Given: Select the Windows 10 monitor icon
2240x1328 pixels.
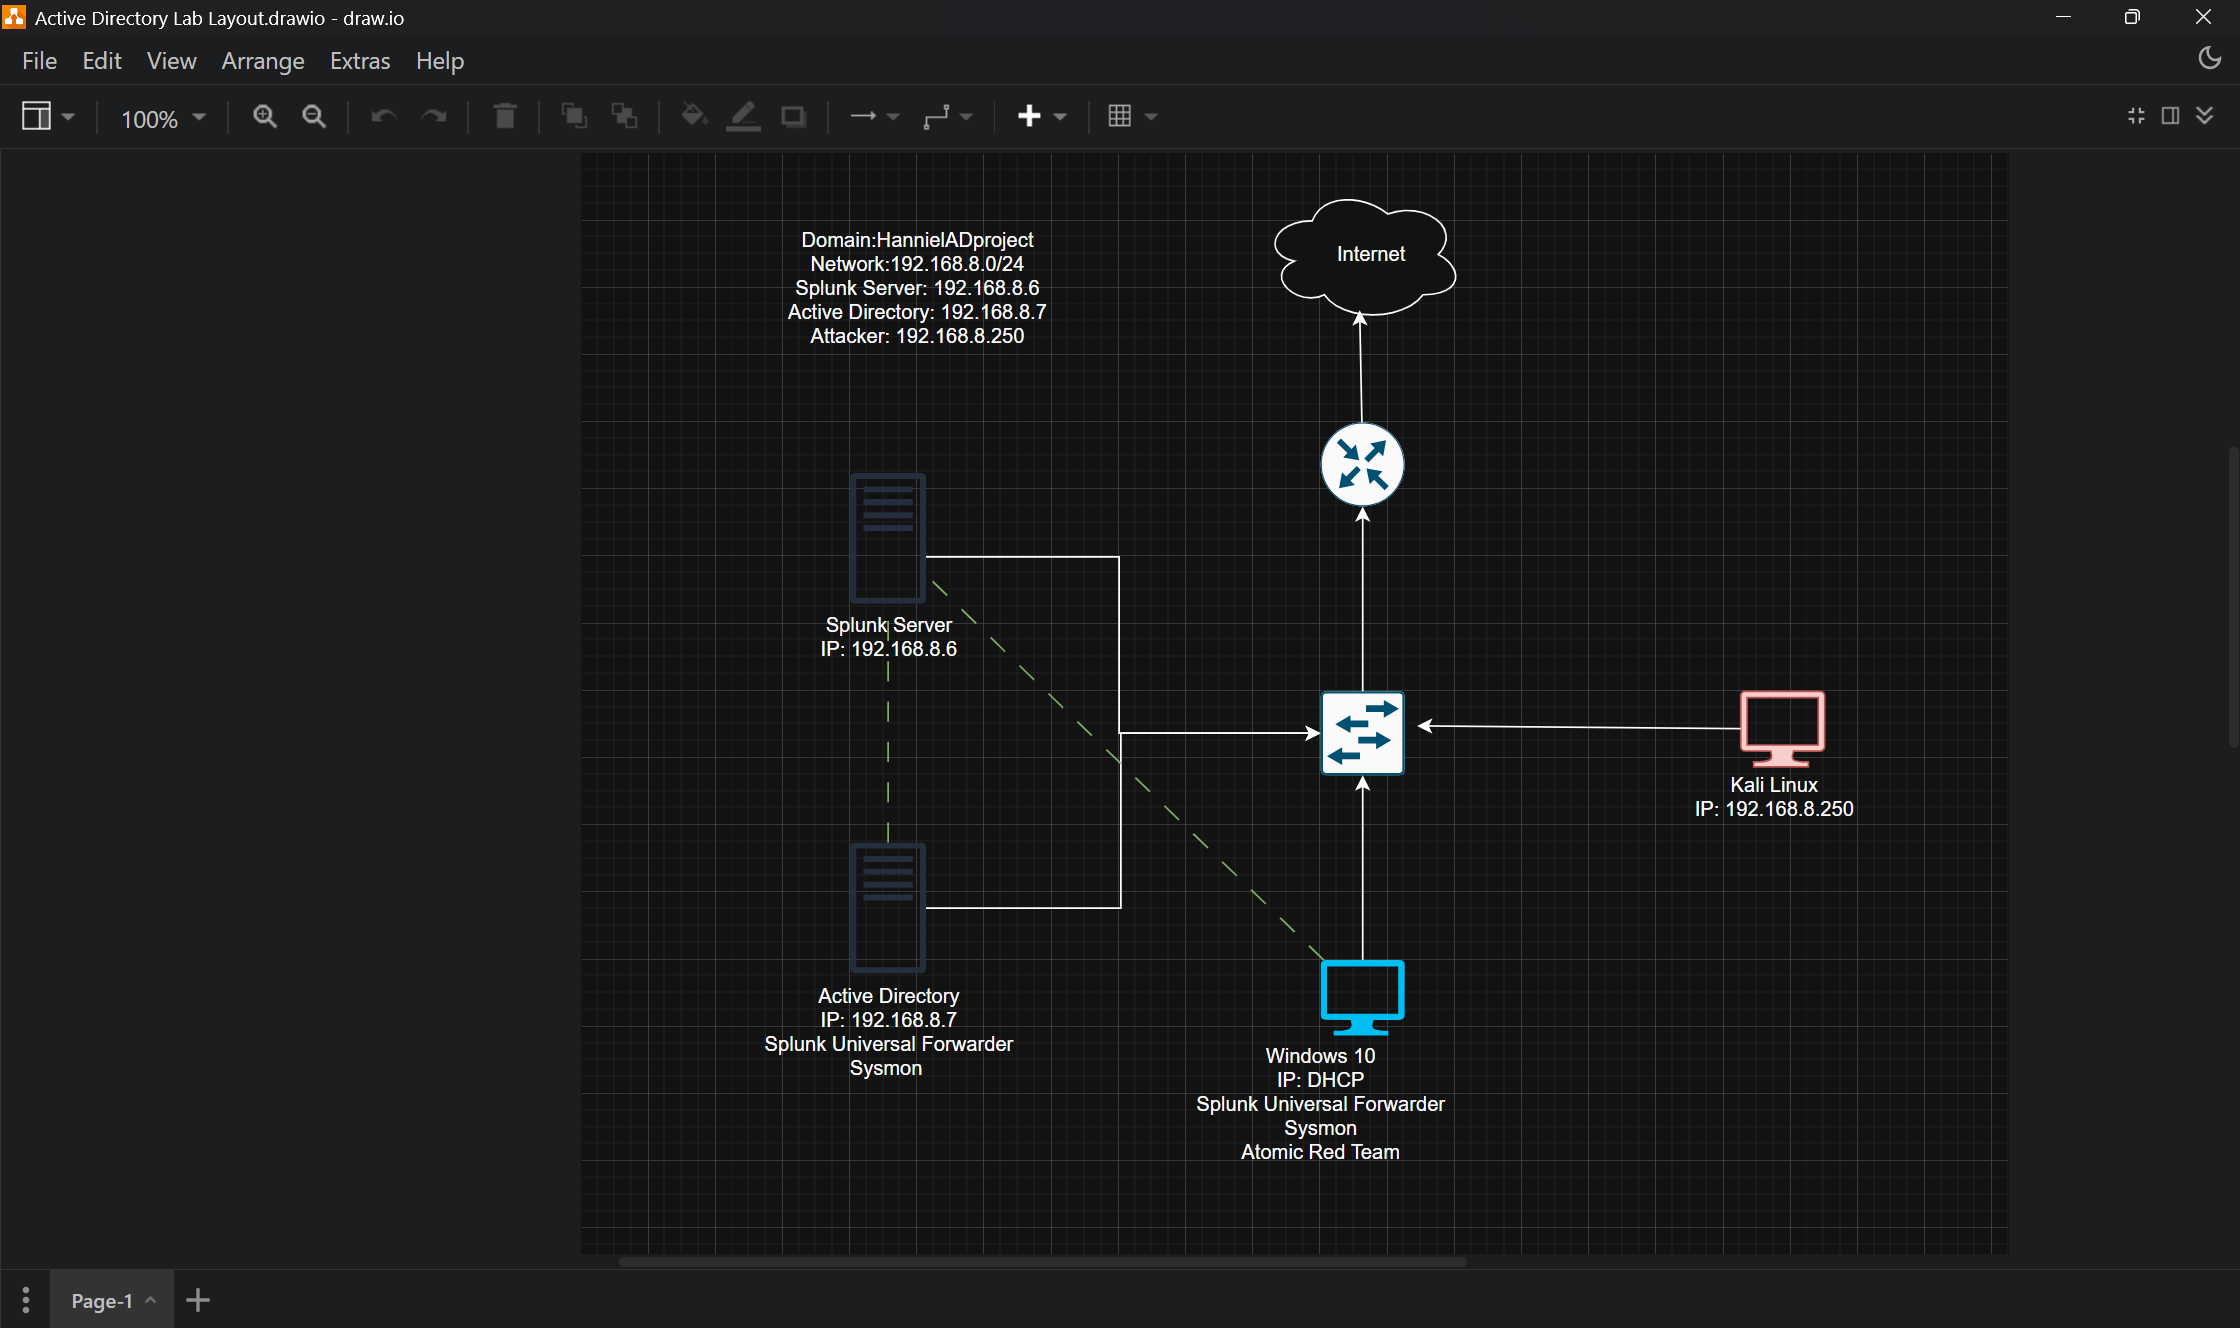Looking at the screenshot, I should (x=1362, y=998).
